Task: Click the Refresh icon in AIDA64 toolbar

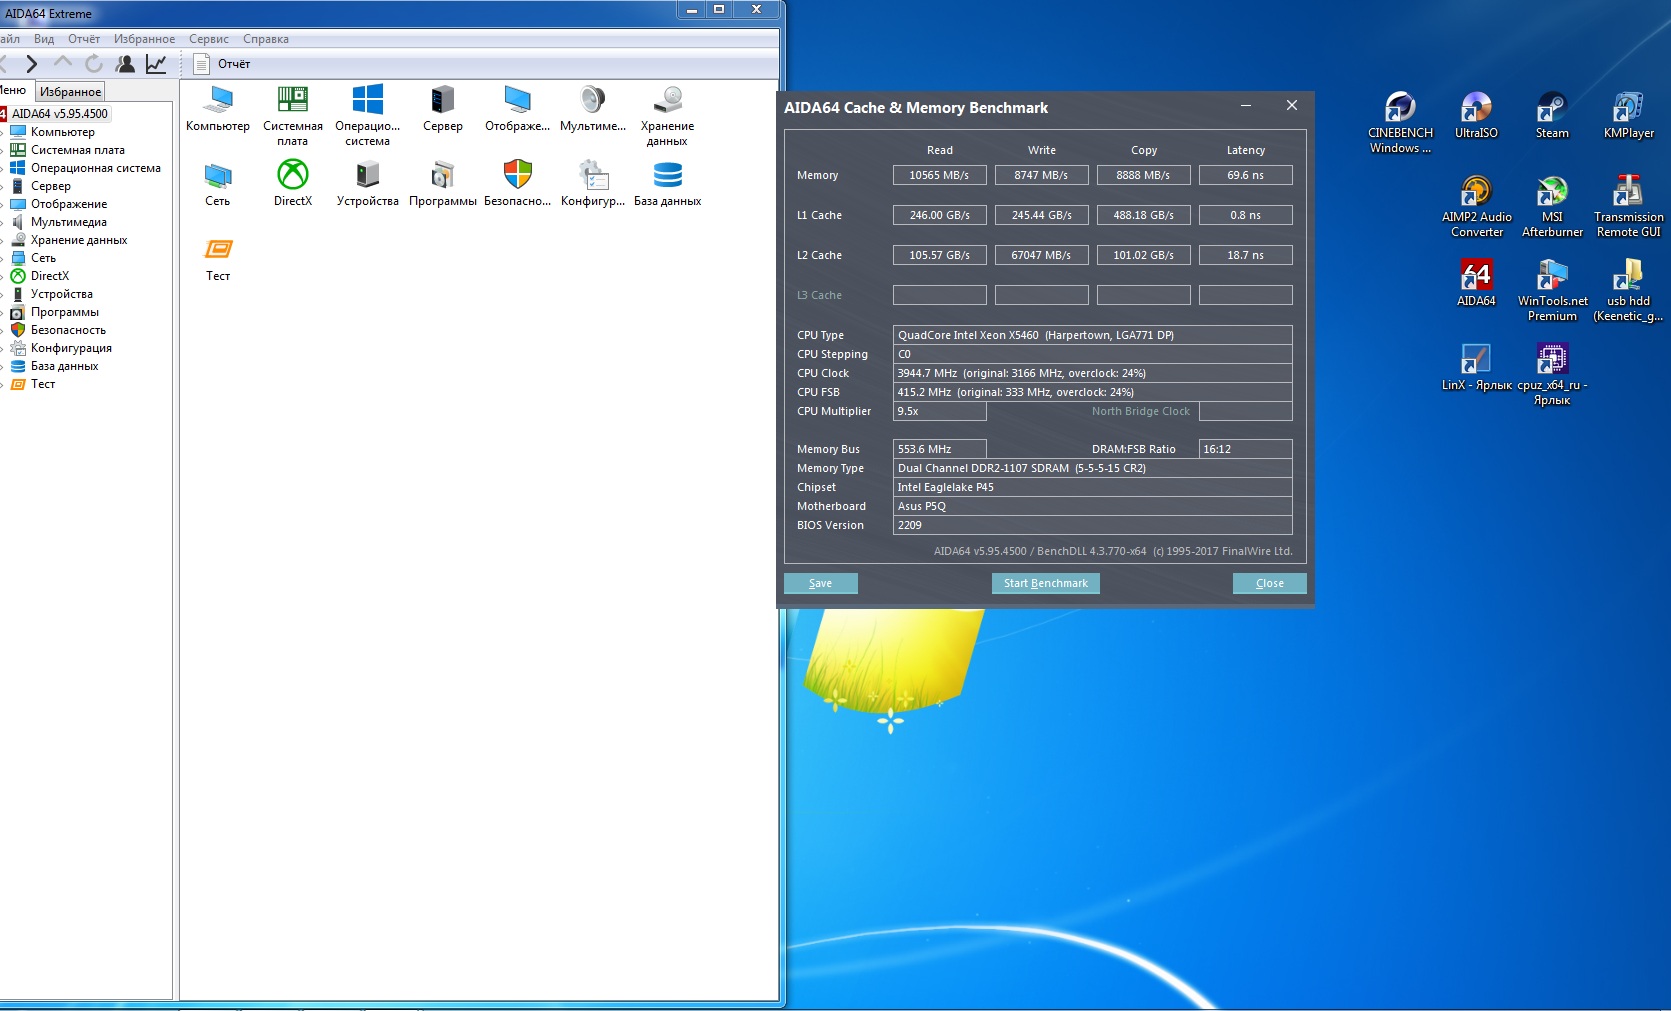Action: [94, 64]
